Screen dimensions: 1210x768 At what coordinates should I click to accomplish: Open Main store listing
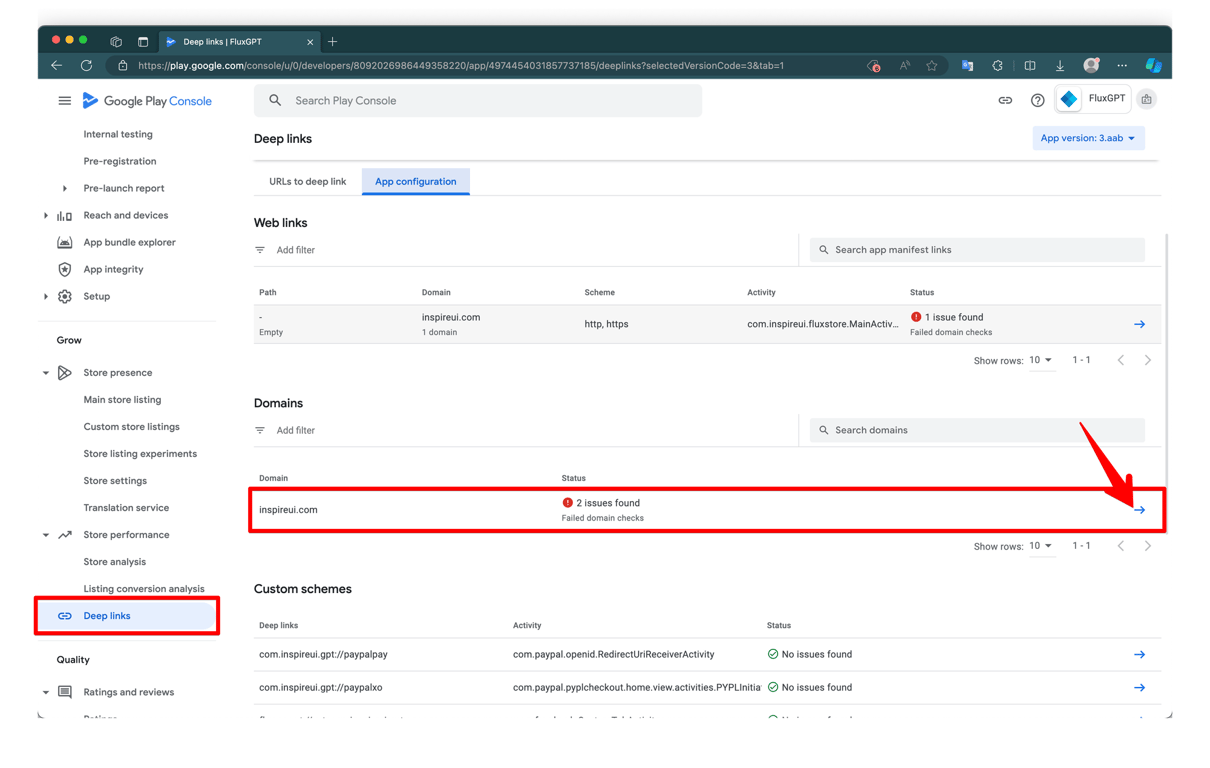pos(122,400)
